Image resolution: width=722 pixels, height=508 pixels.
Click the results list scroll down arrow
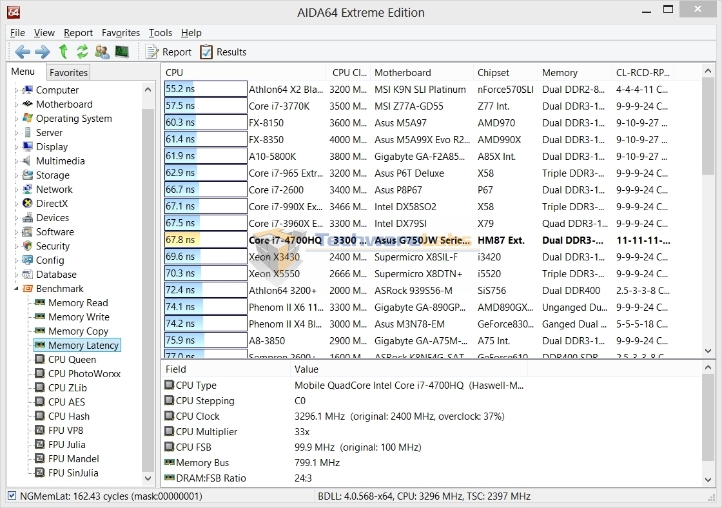(x=708, y=351)
